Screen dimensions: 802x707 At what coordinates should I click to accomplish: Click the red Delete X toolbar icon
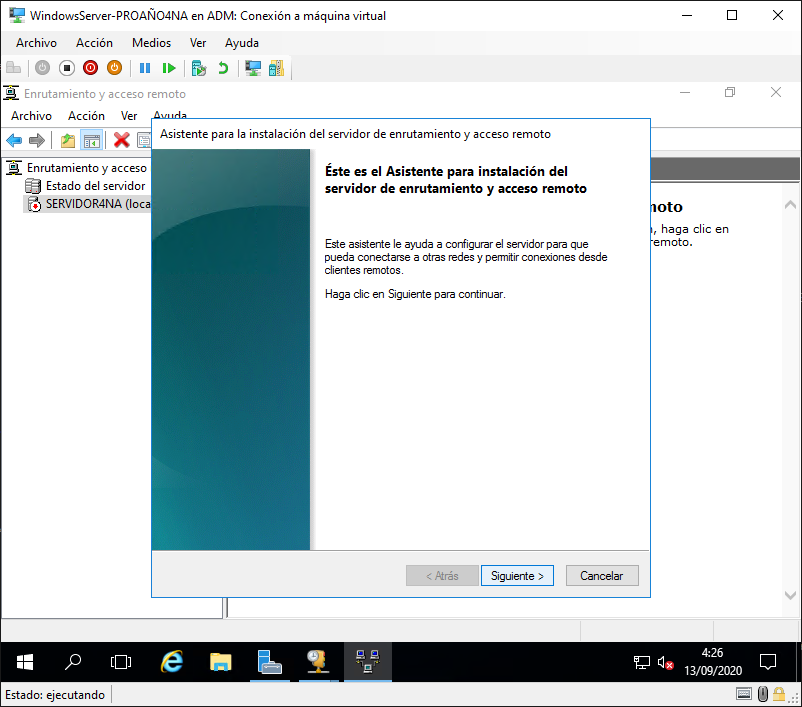[x=121, y=140]
